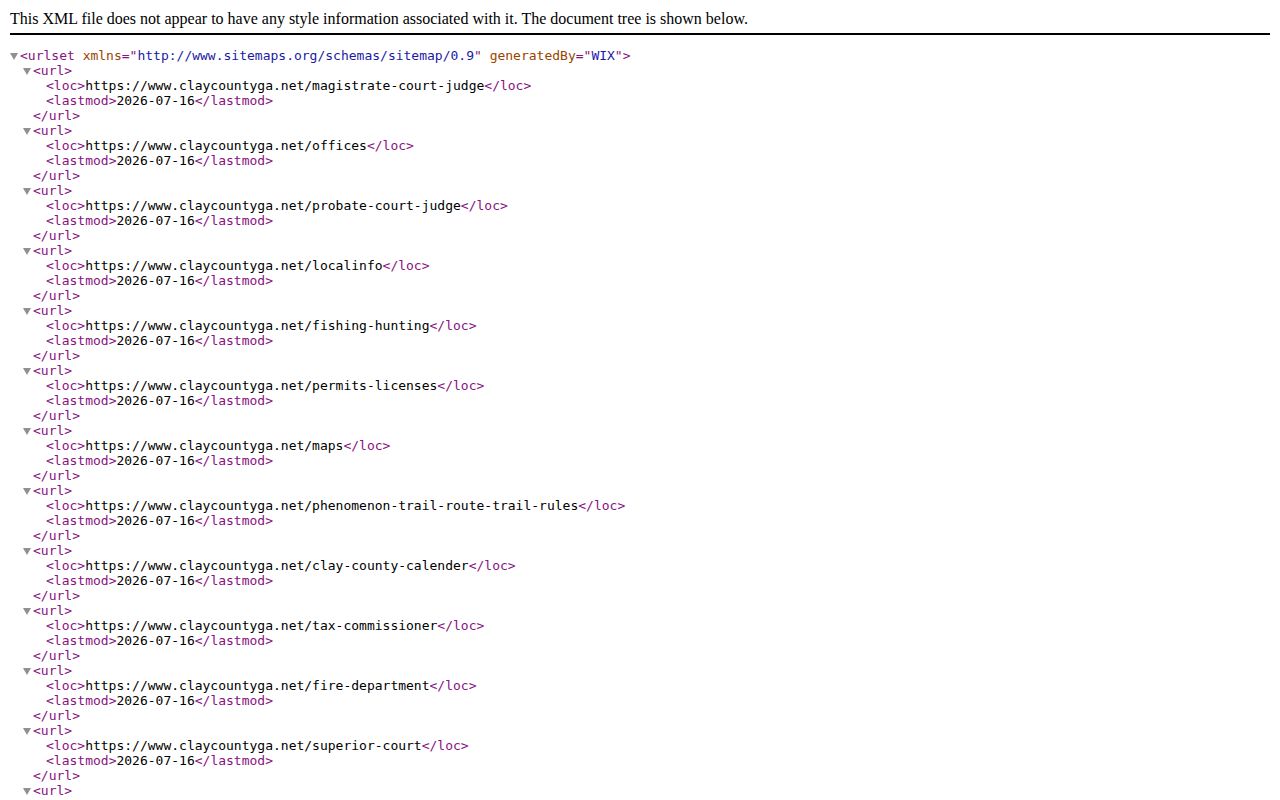Collapse the url node for magistrate-court-judge
Screen dimensions: 1280x800
(27, 71)
